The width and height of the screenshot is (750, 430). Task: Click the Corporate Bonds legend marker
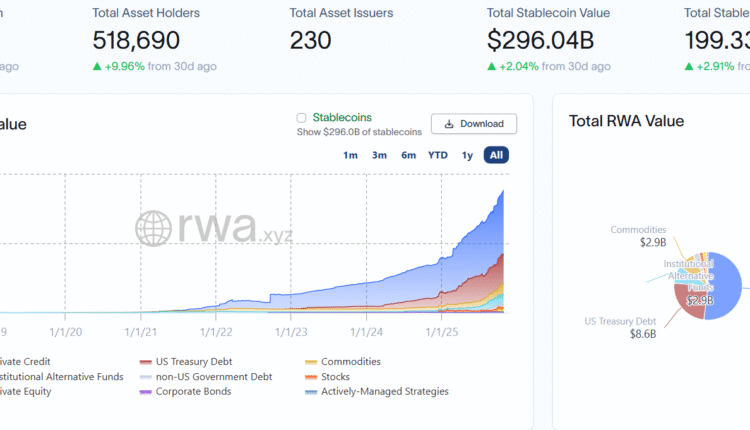coord(146,392)
